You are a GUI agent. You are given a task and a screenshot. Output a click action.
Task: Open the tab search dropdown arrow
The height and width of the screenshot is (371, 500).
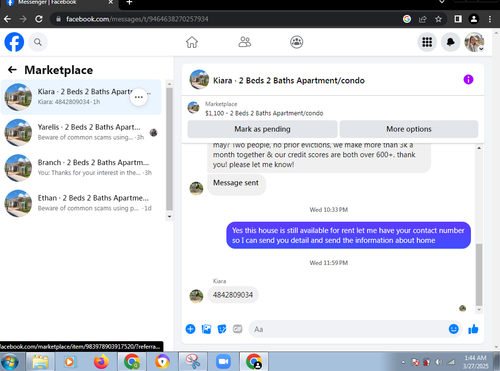point(442,2)
